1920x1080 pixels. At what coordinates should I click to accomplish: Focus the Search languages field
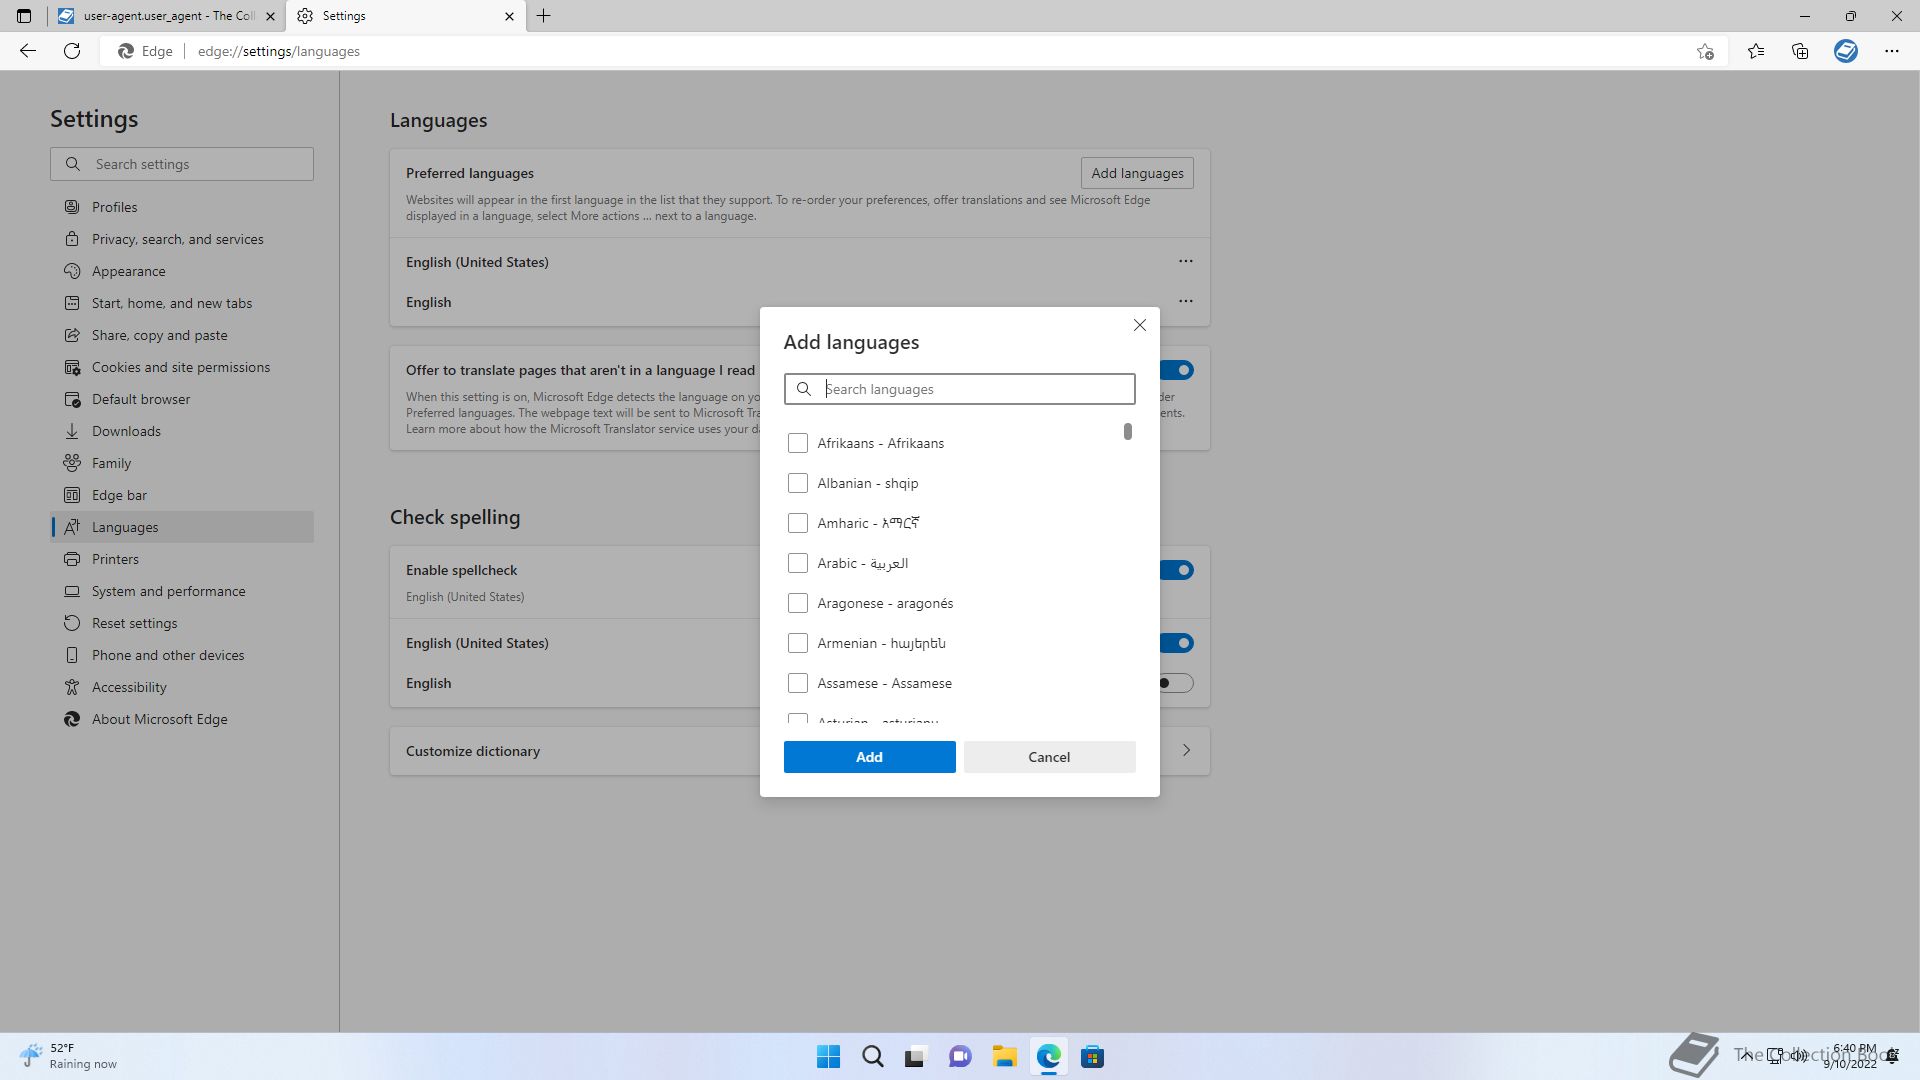click(975, 389)
